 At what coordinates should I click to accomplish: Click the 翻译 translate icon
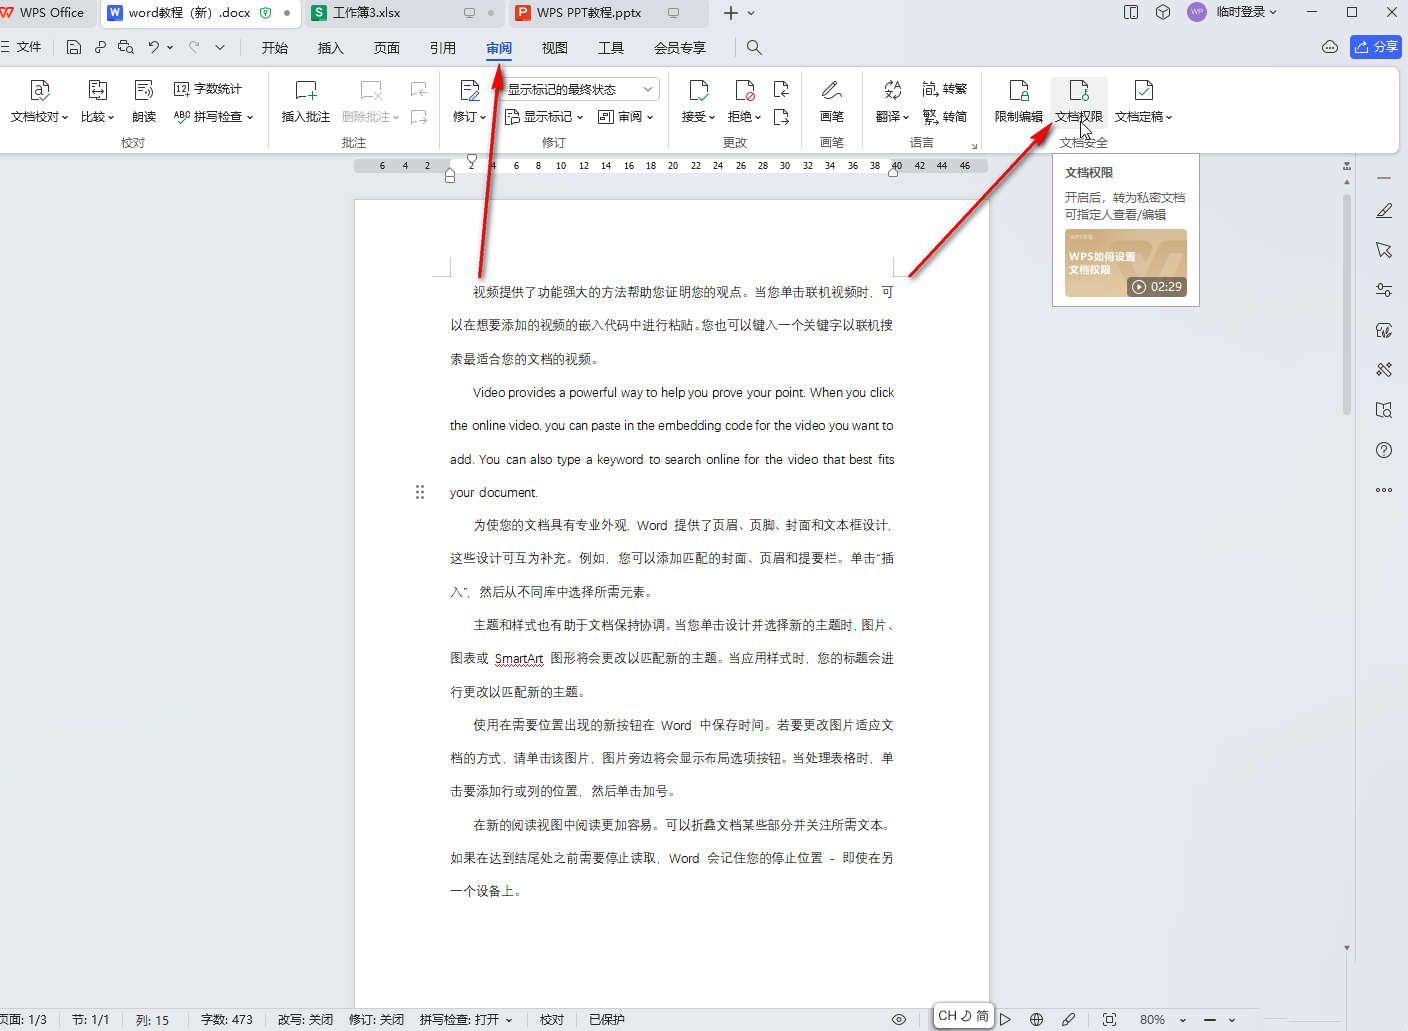(x=892, y=90)
